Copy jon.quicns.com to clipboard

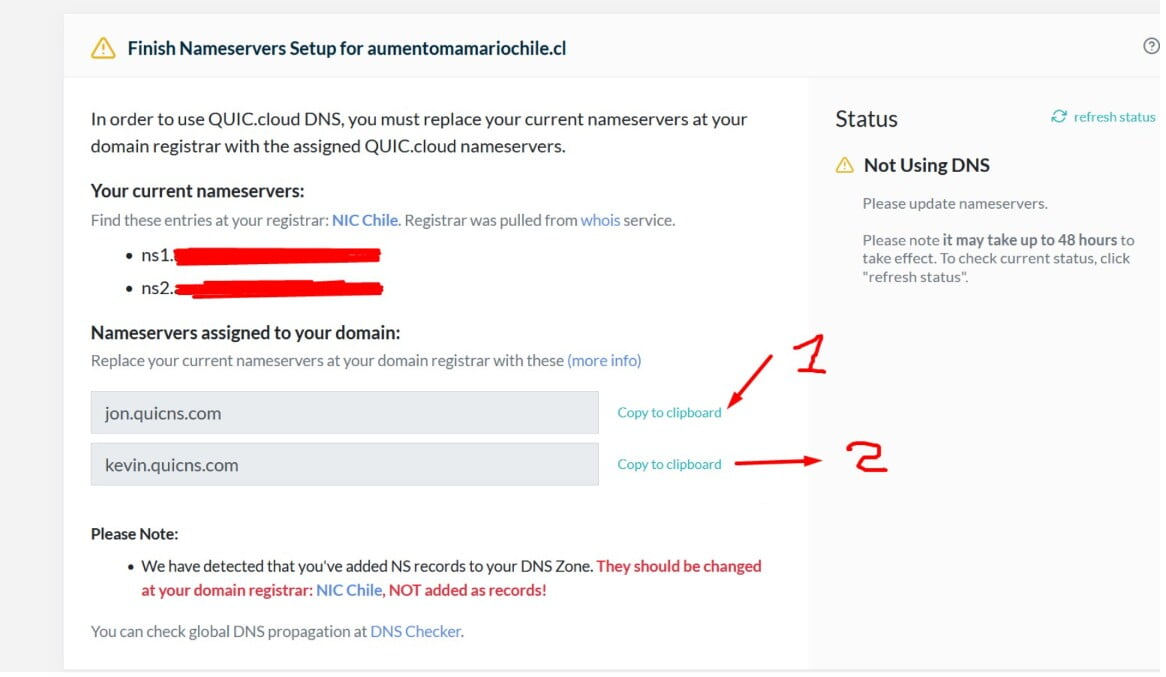[x=669, y=413]
